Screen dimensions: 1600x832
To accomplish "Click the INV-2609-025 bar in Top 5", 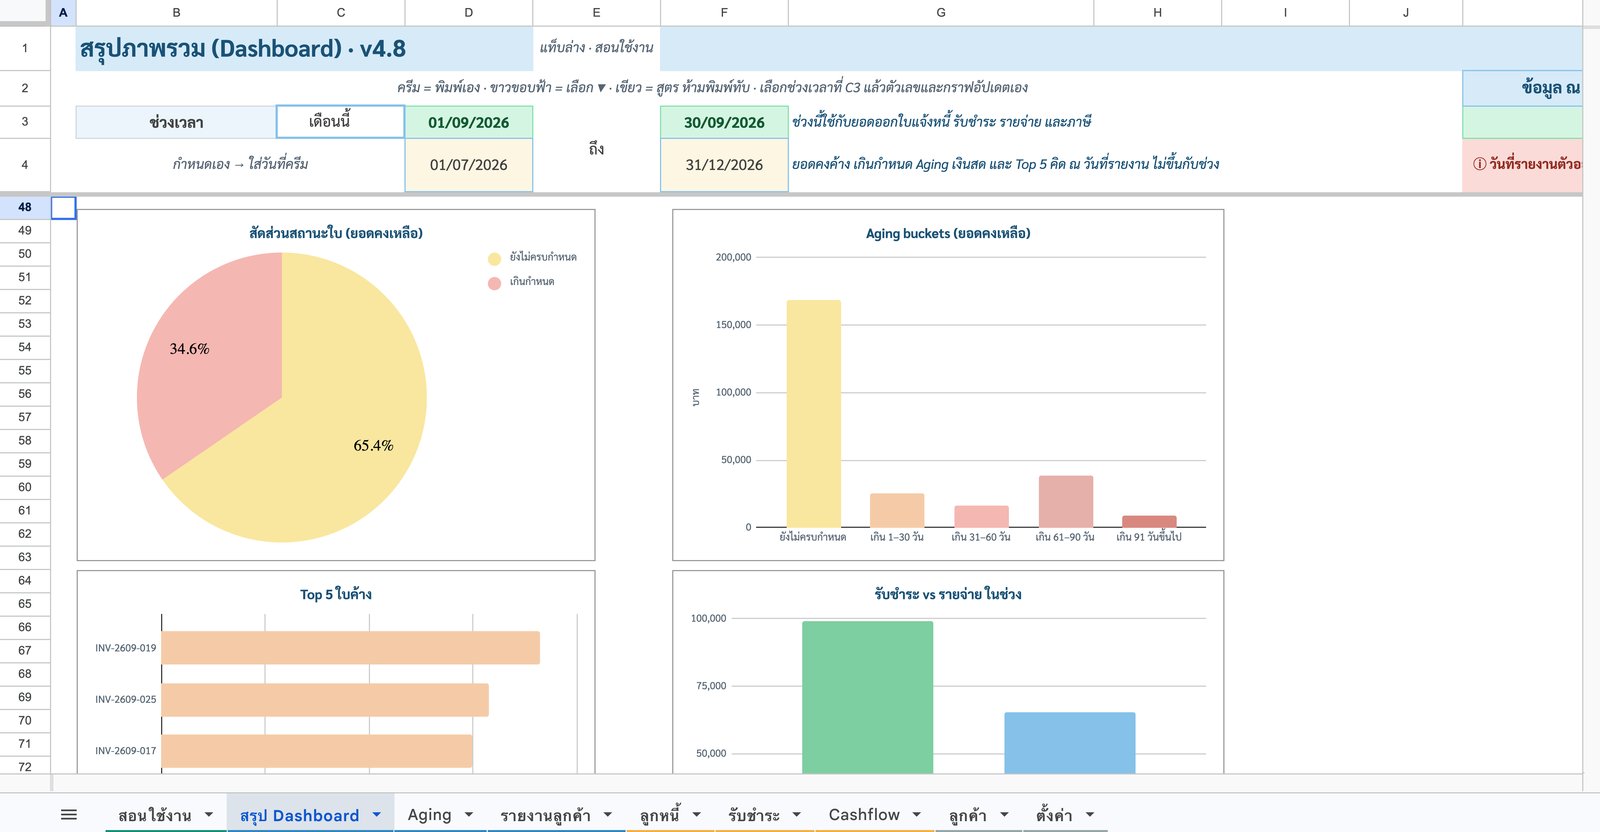I will click(325, 700).
